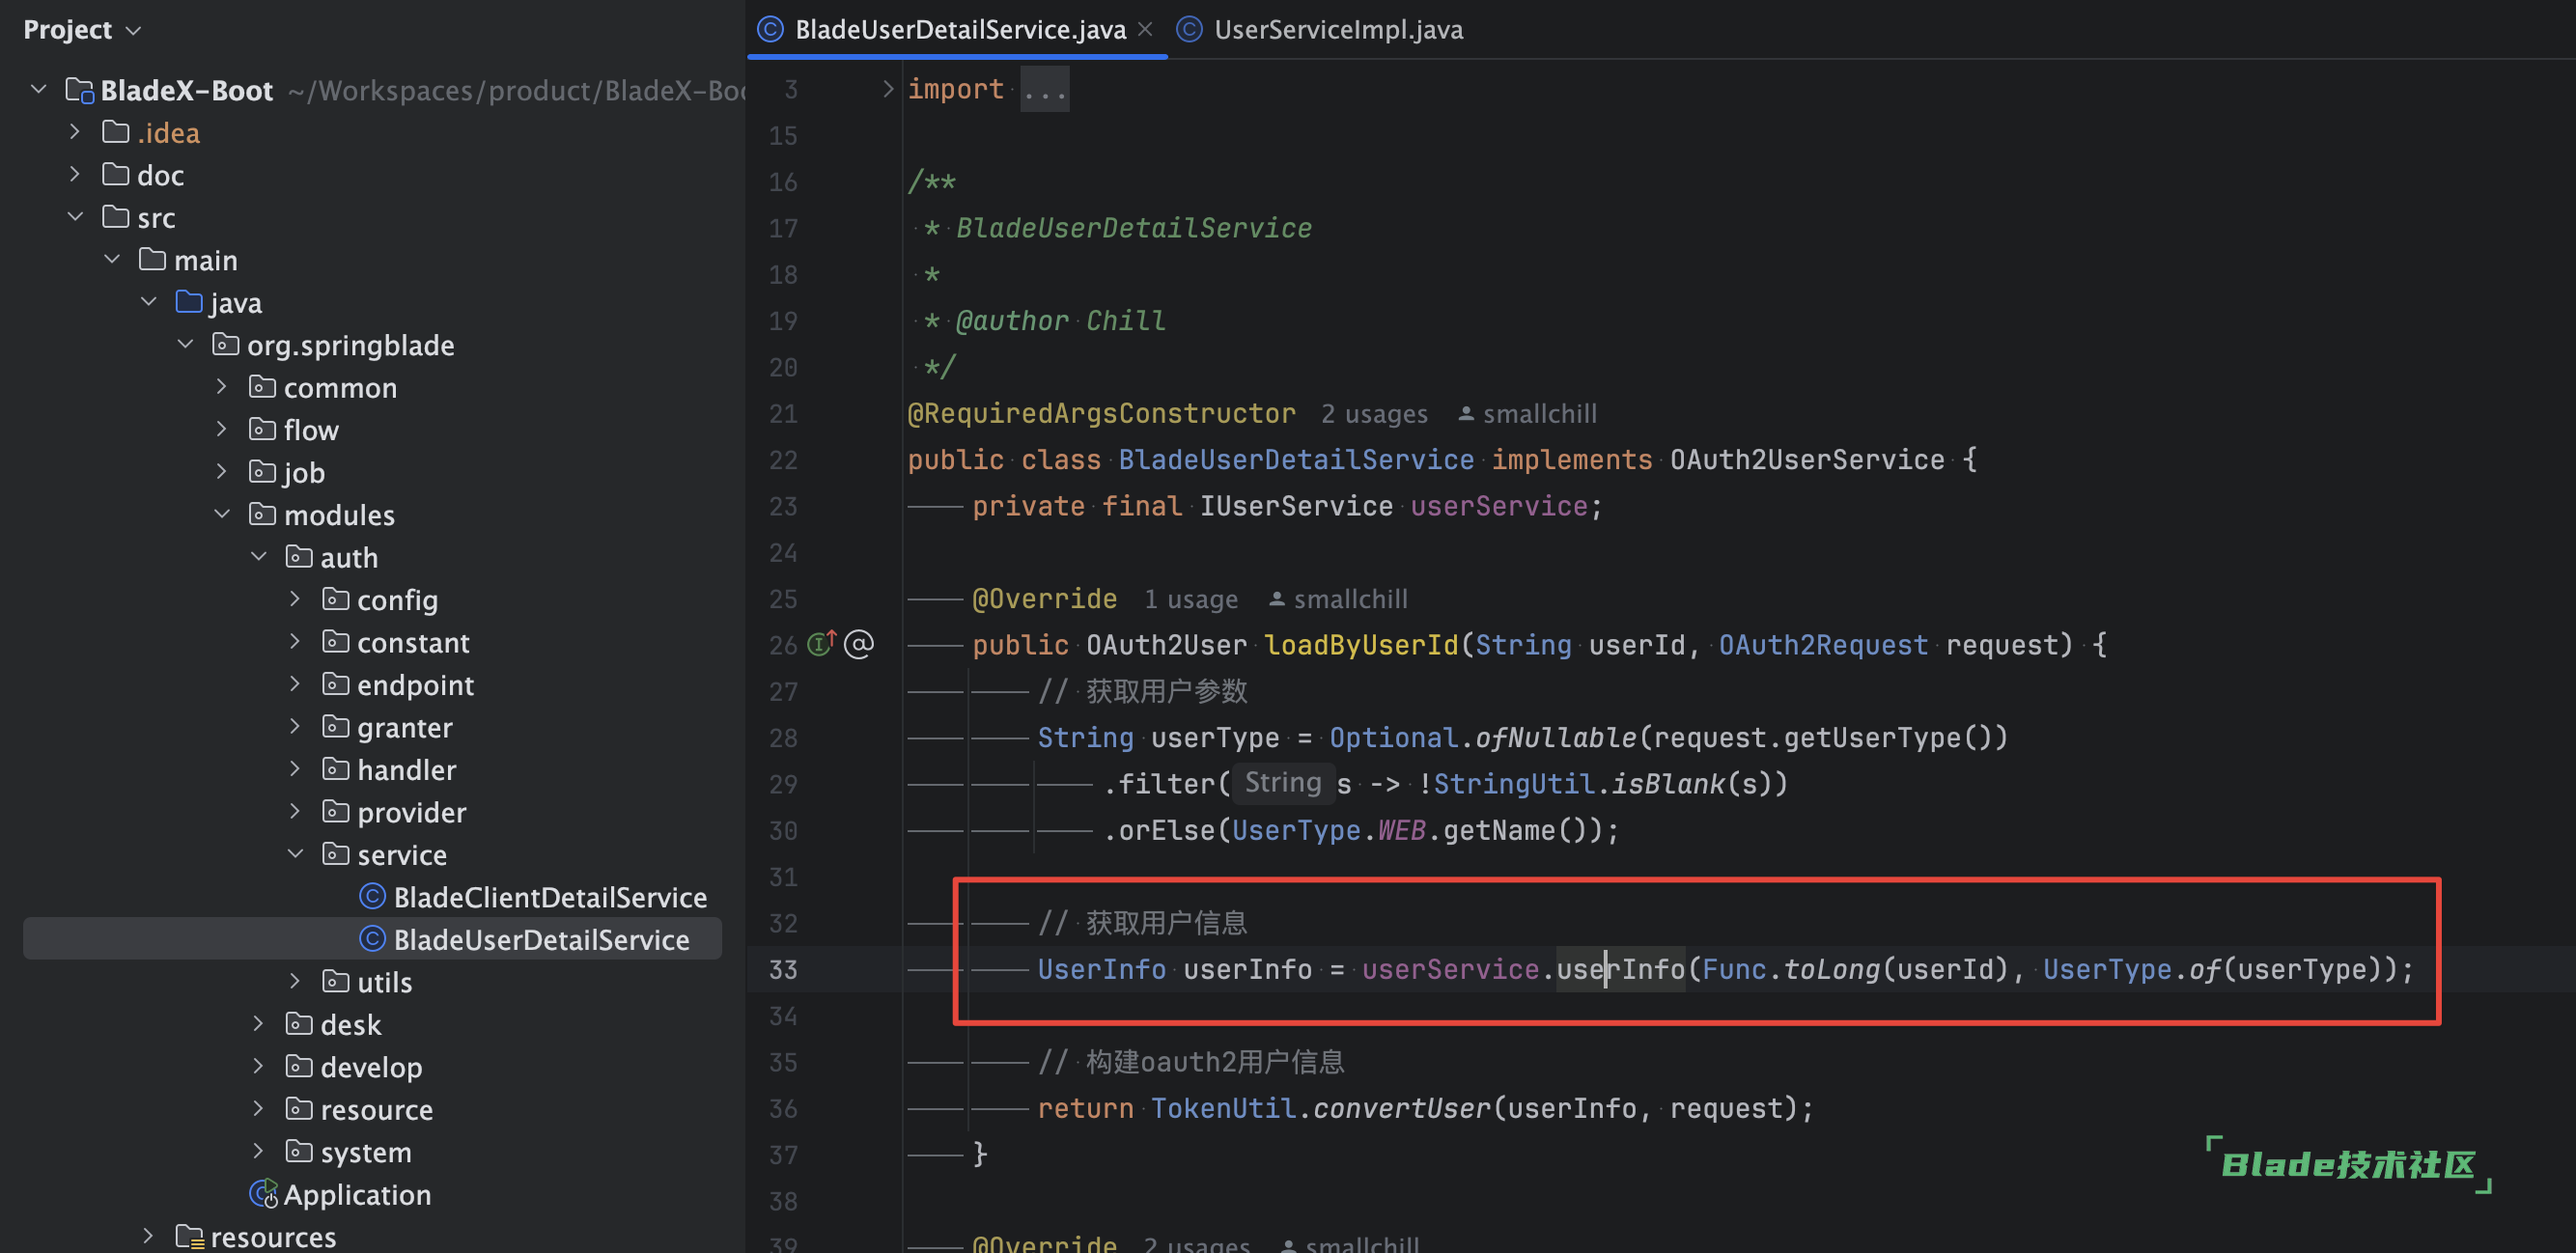
Task: Expand the resources folder
Action: coord(149,1237)
